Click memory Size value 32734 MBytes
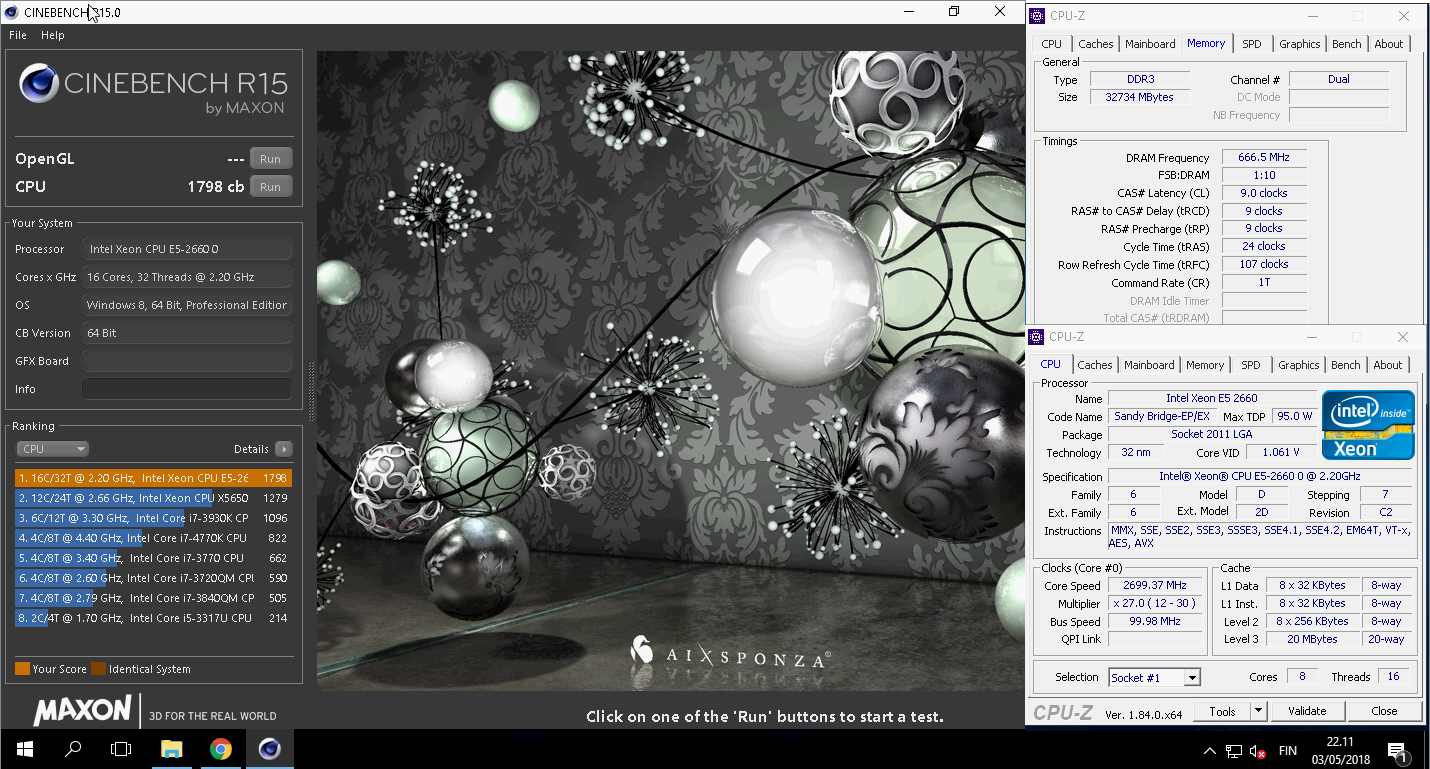This screenshot has width=1430, height=769. (x=1139, y=97)
